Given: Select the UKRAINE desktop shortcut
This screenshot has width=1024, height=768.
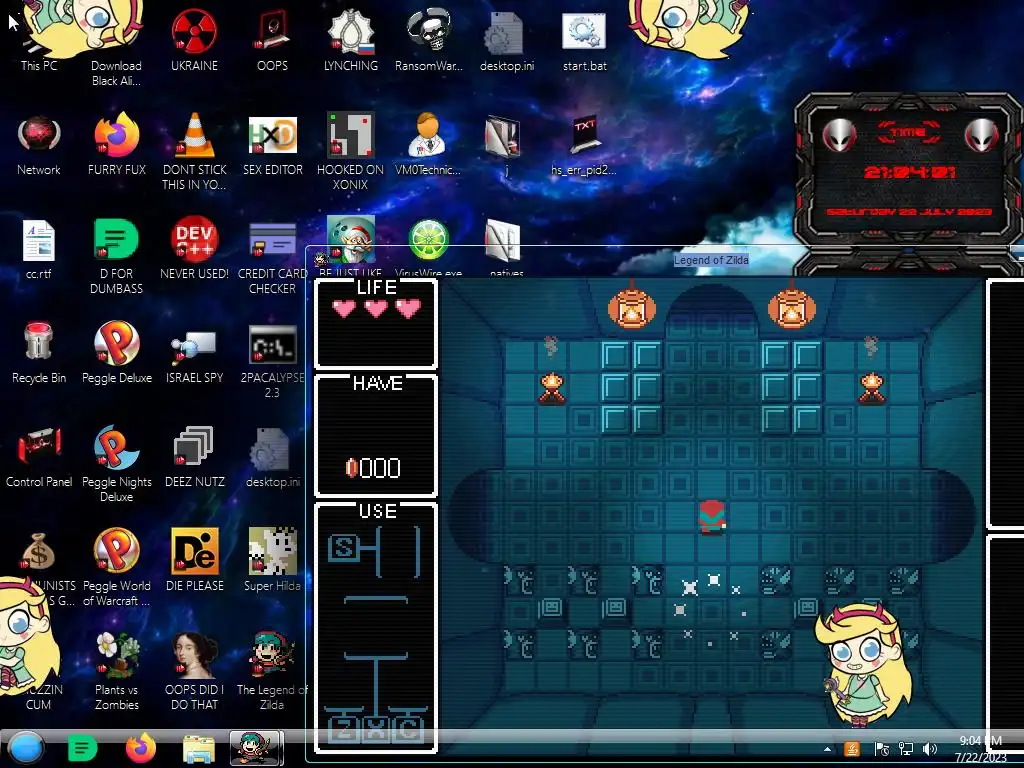Looking at the screenshot, I should (194, 40).
